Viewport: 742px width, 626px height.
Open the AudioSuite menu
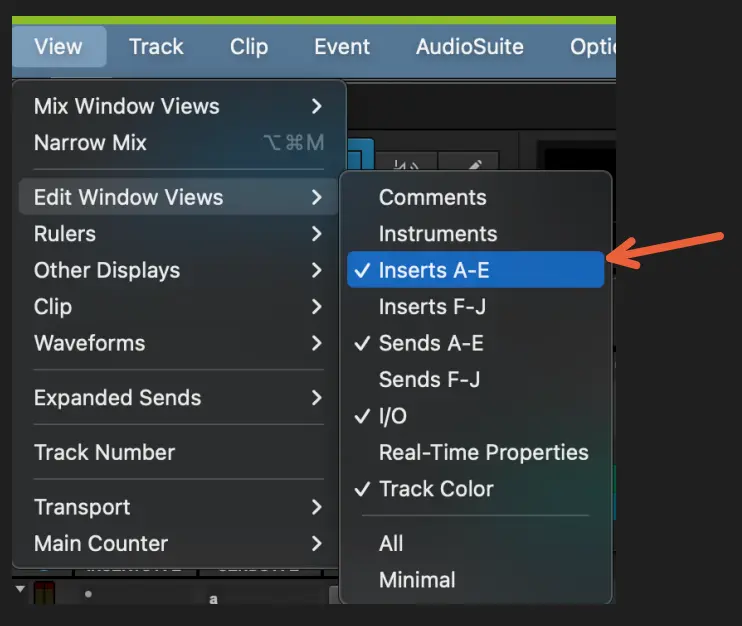click(x=469, y=47)
